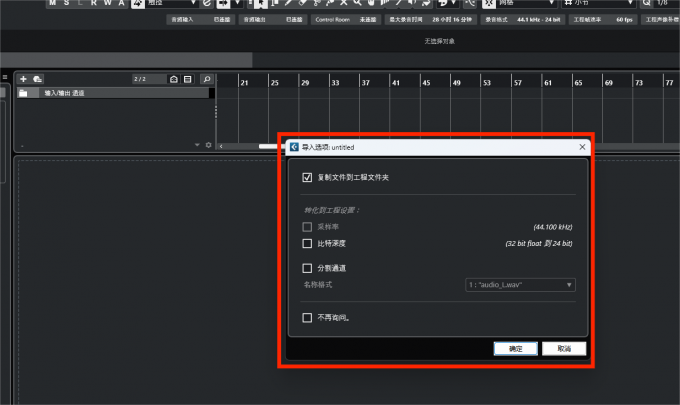
Task: Select the 输入/输出 通道 track row
Action: (x=115, y=93)
